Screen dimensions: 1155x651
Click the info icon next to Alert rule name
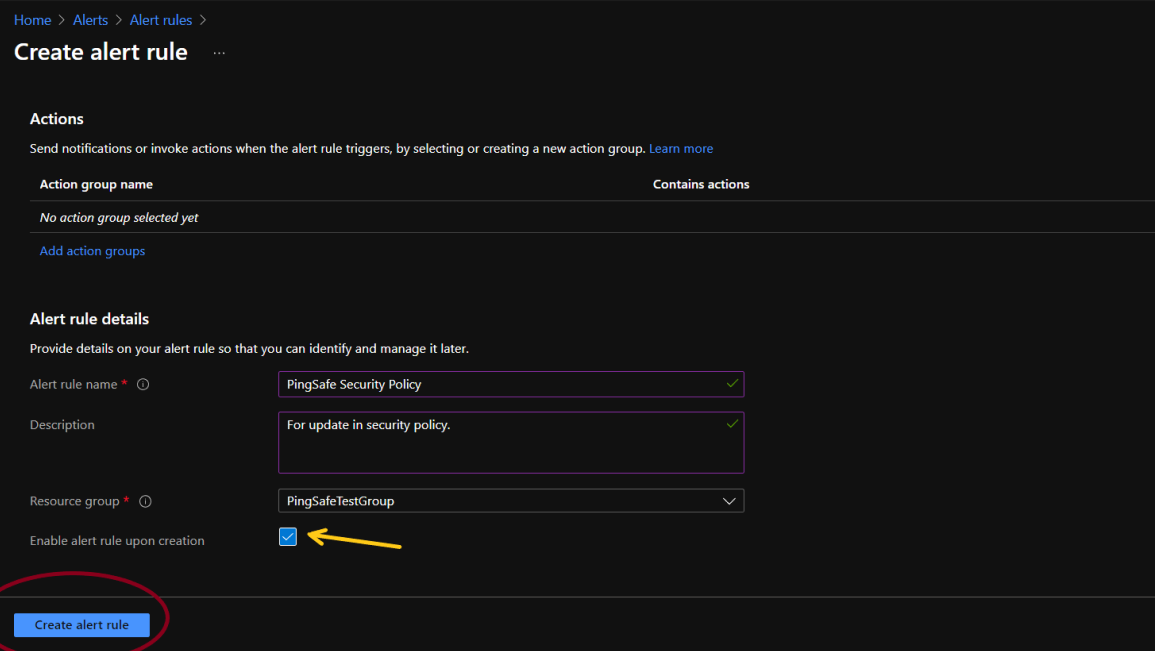pyautogui.click(x=143, y=385)
